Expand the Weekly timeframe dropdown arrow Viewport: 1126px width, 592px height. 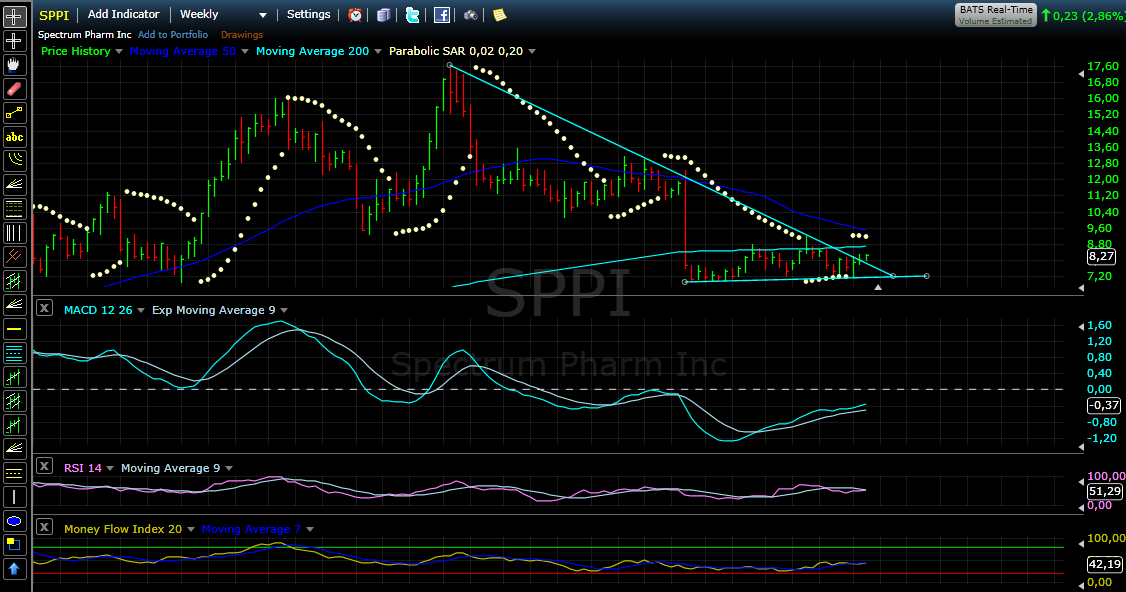point(263,15)
